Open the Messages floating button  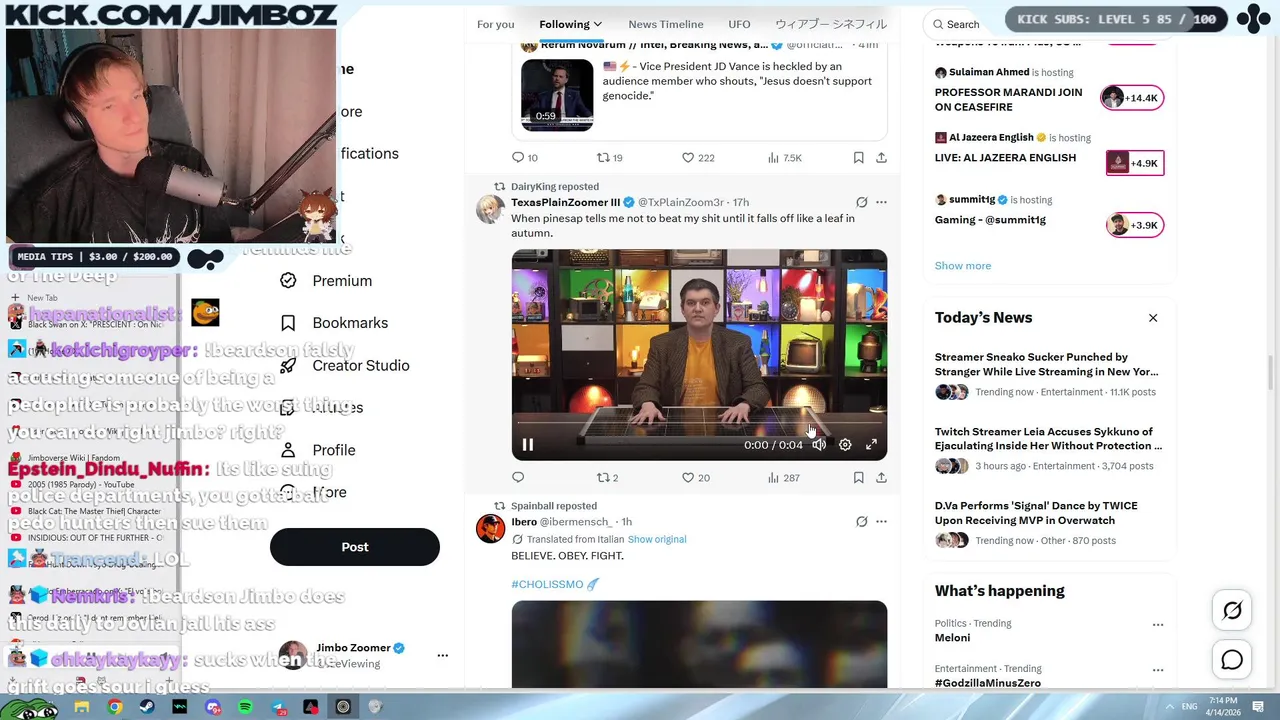tap(1232, 660)
